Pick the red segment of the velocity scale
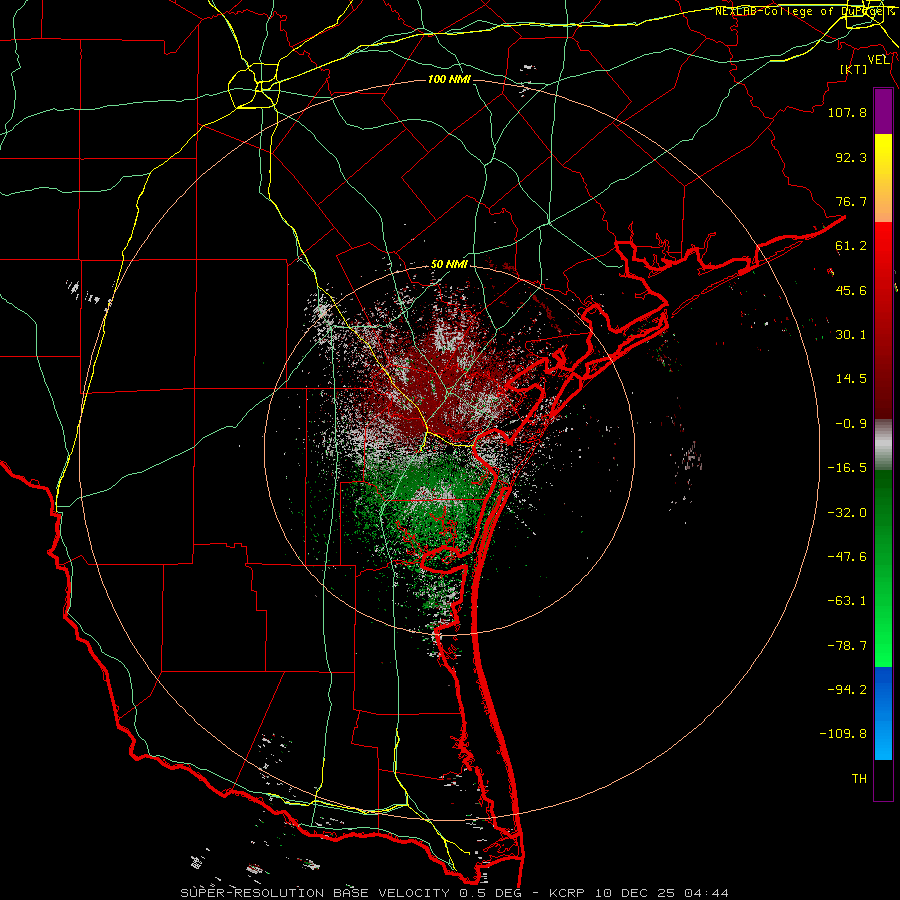 [x=883, y=320]
